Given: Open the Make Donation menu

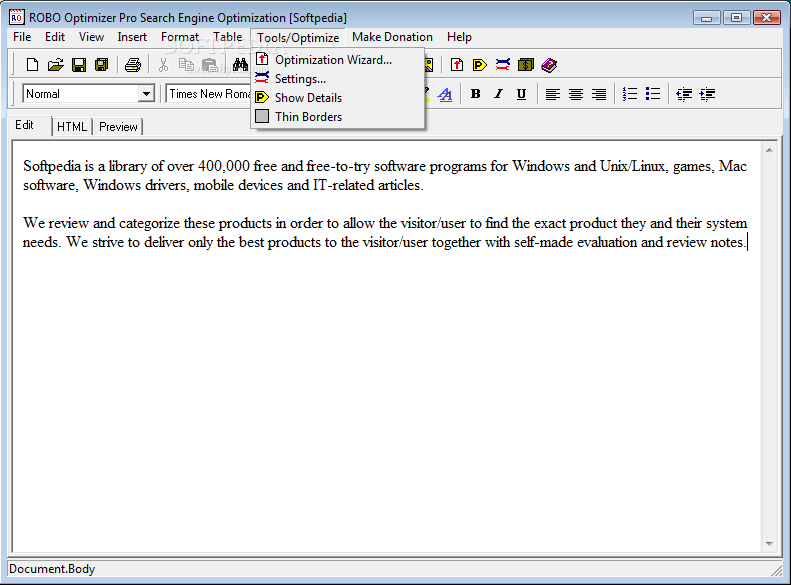Looking at the screenshot, I should pos(392,37).
